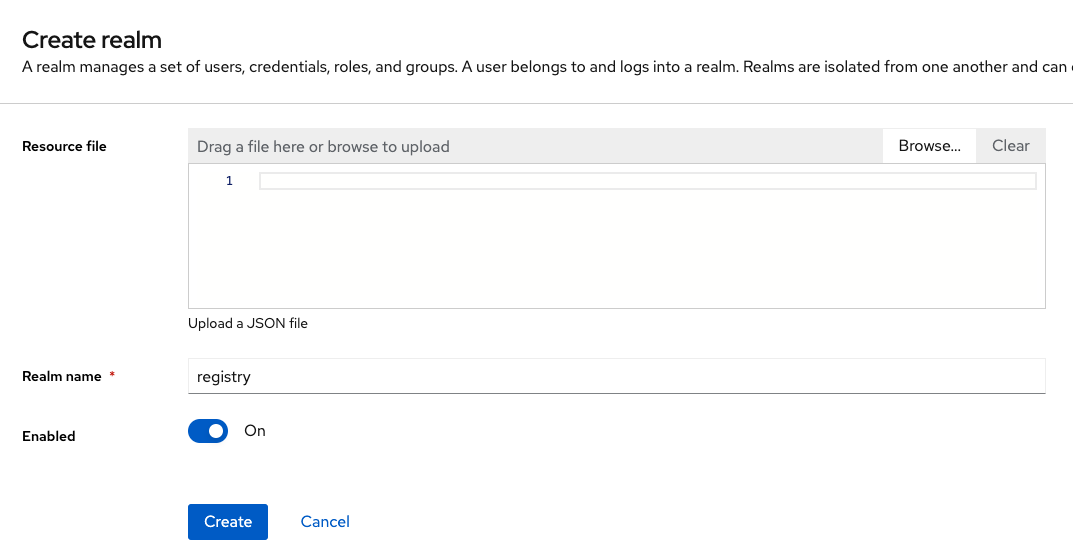Click the white knob of the Enabled switch
The width and height of the screenshot is (1073, 560).
click(x=216, y=431)
